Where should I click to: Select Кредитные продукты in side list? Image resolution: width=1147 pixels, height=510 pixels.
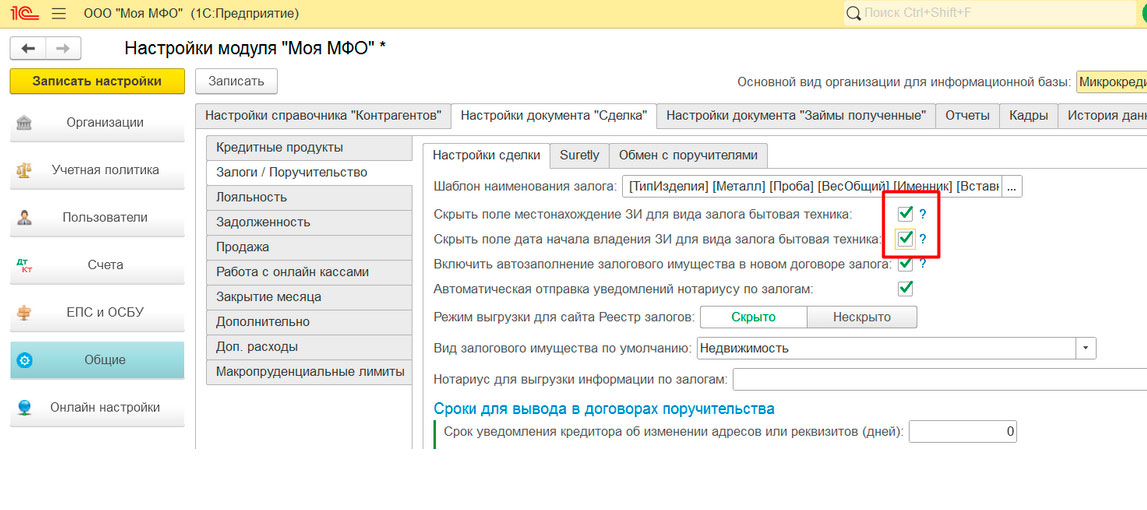click(309, 148)
